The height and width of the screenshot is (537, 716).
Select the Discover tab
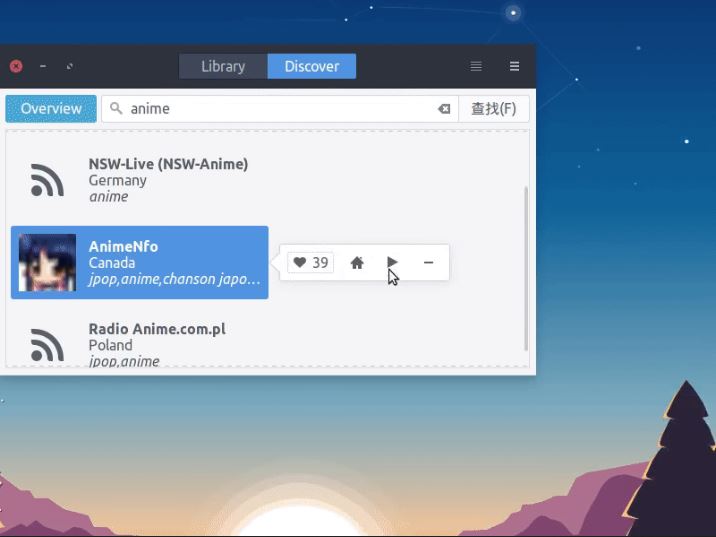click(x=312, y=66)
